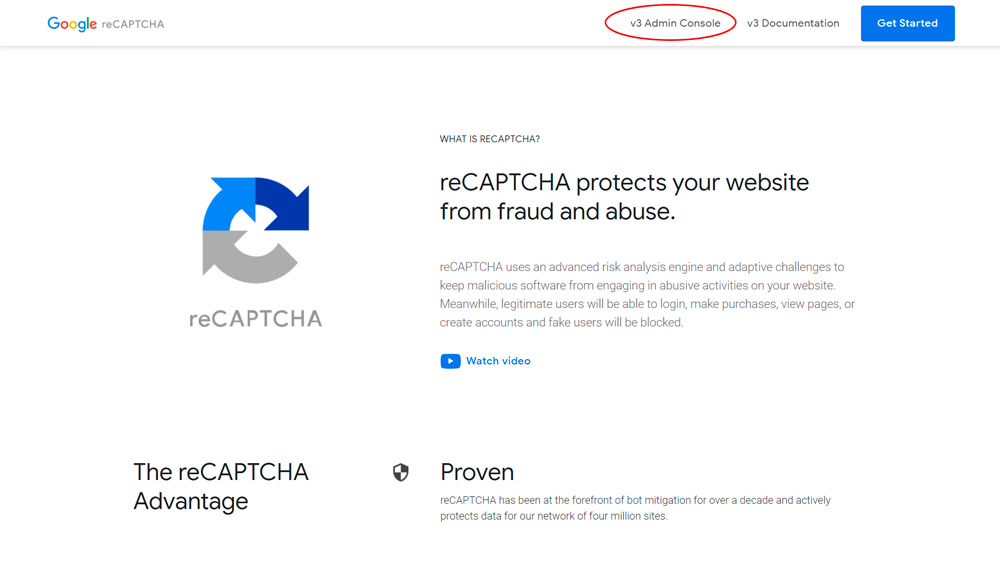Click the gray reCAPTCHA wordmark under logo
Screen dimensions: 1000x570
pos(256,319)
